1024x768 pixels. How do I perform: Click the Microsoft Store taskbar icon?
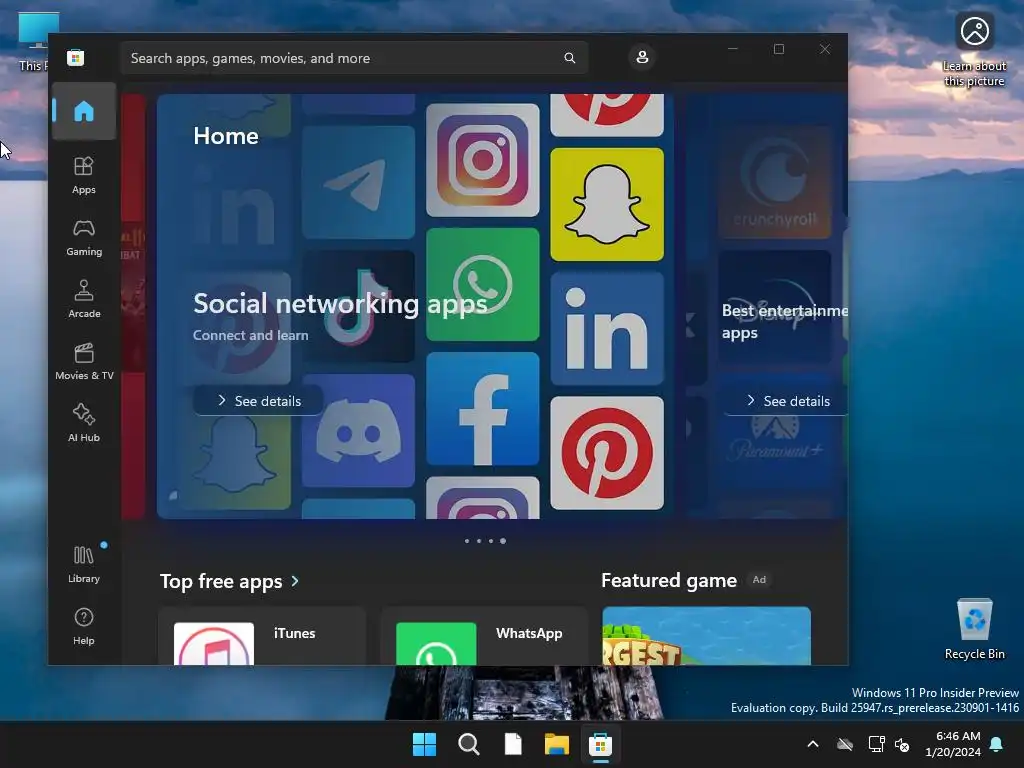point(600,744)
